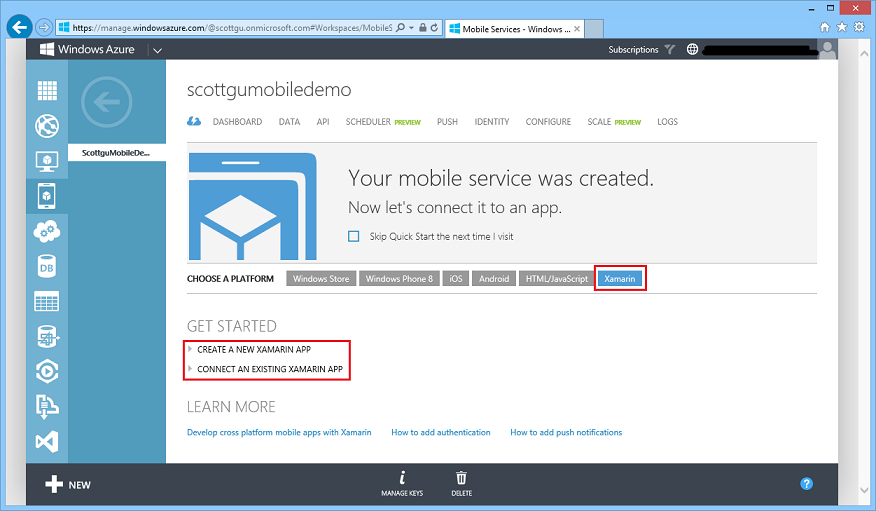Click the browser forward button
This screenshot has width=876, height=511.
click(44, 27)
